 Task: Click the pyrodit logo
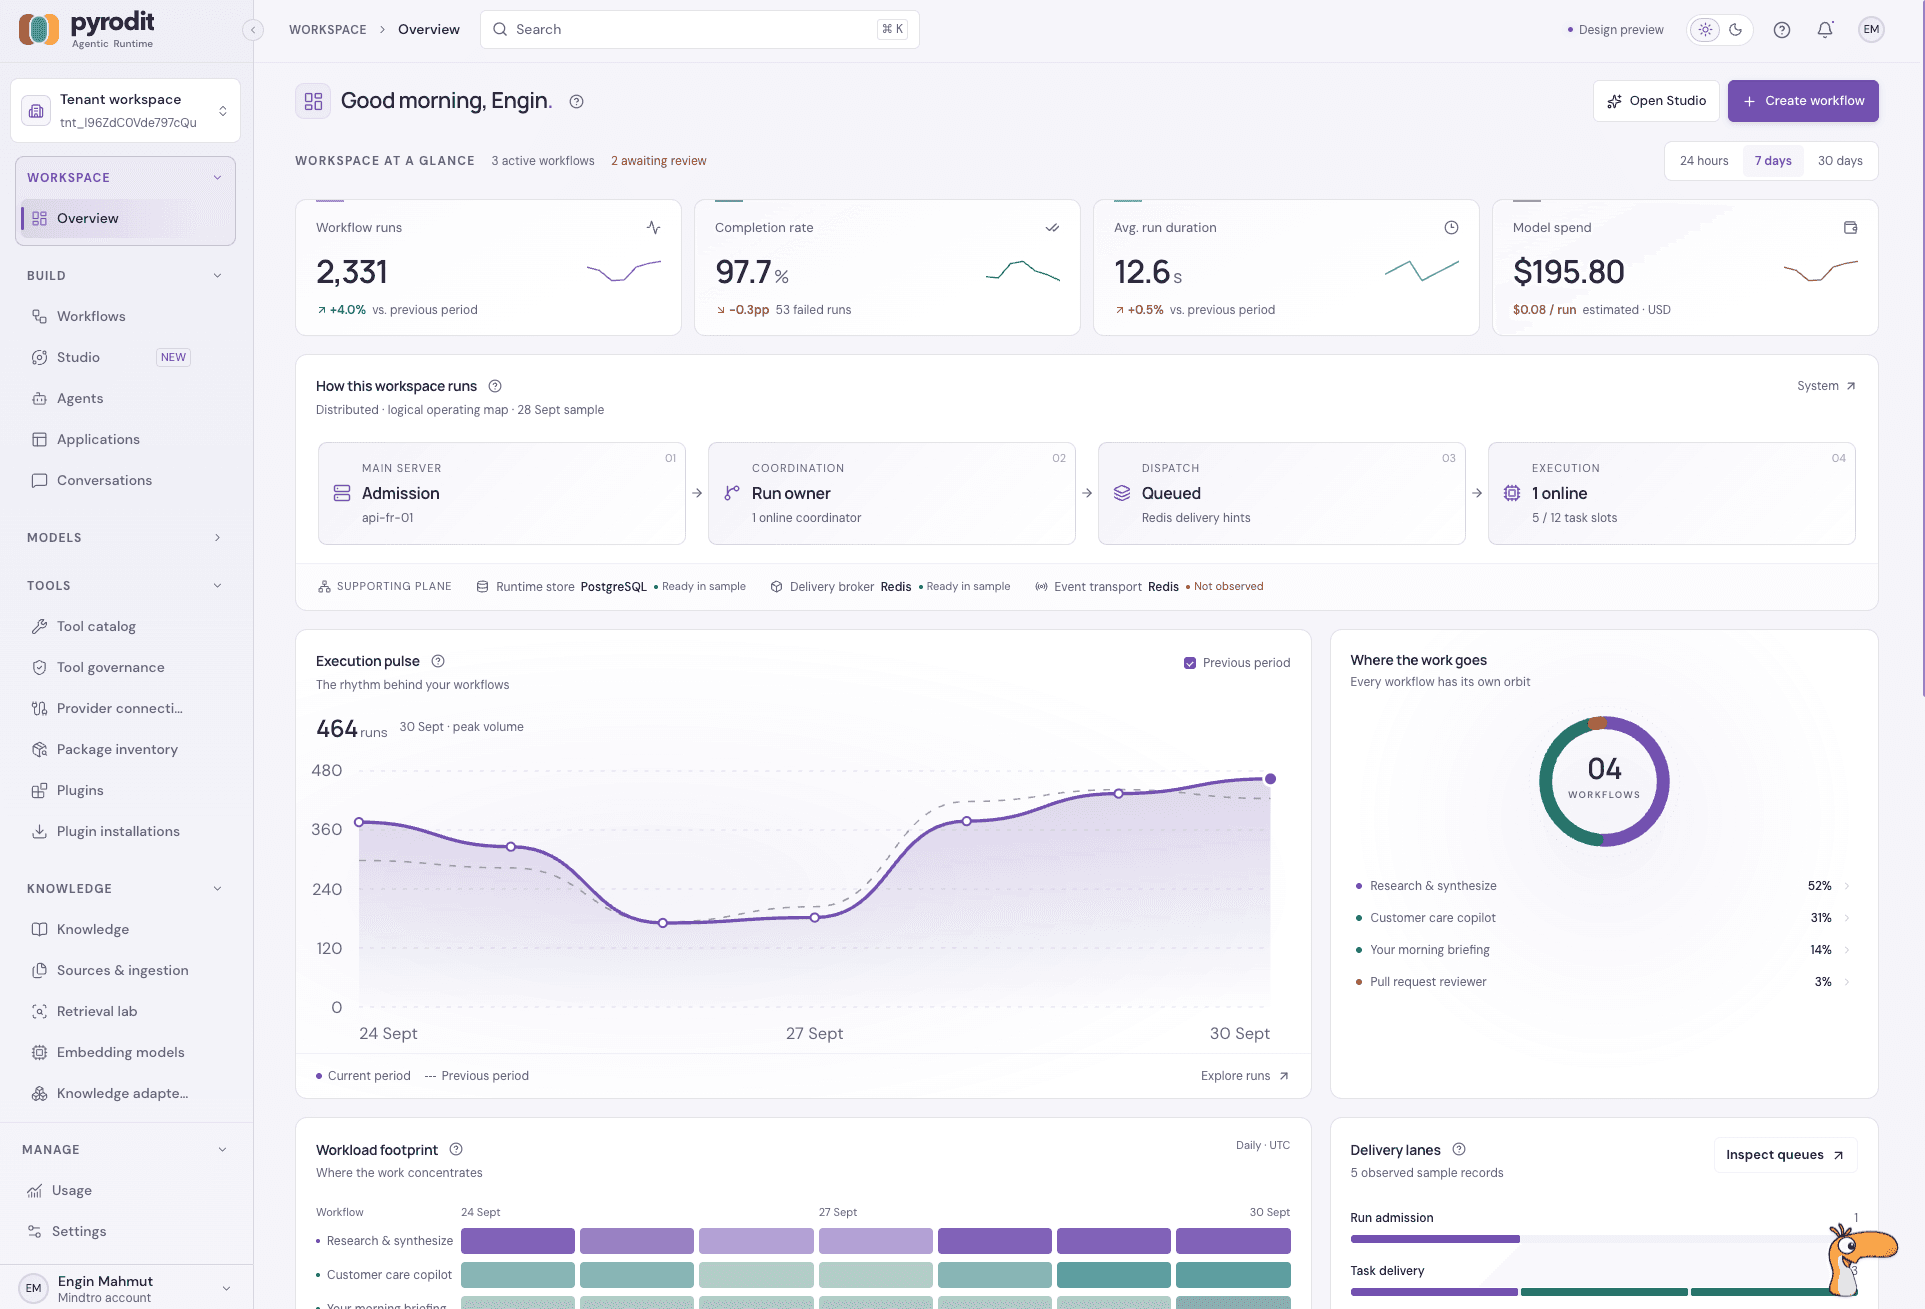(87, 29)
